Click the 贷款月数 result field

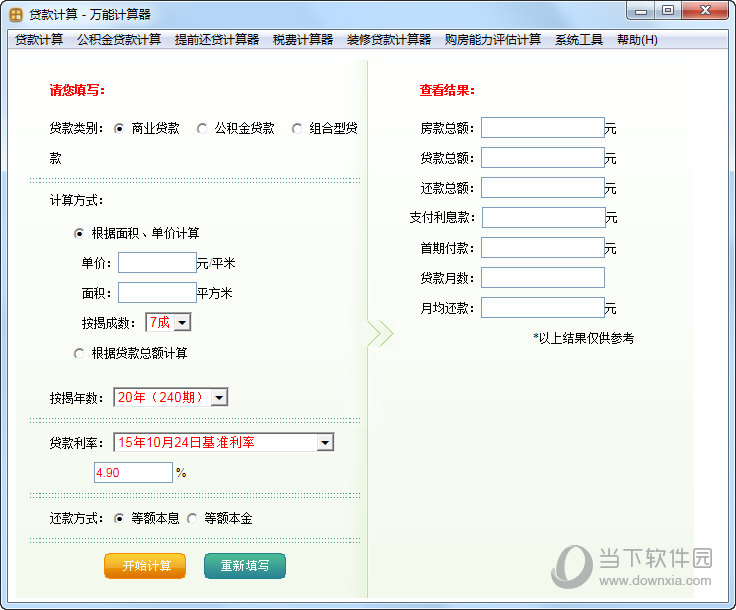click(x=543, y=277)
